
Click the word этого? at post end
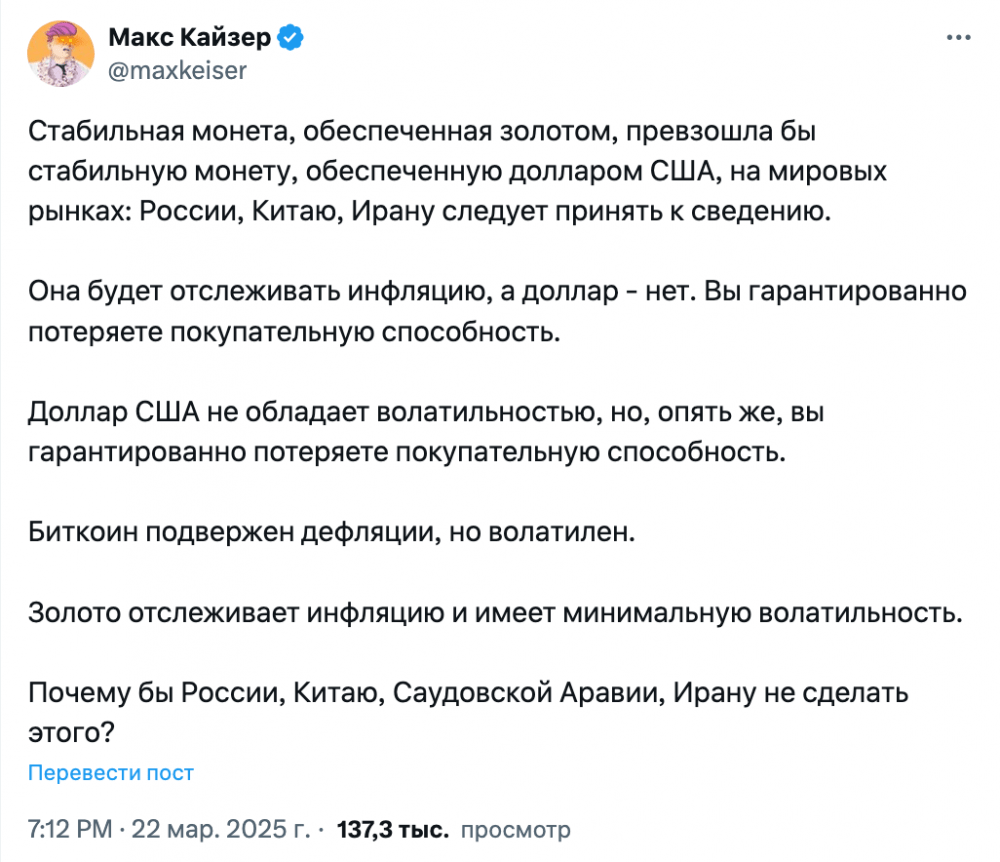tap(71, 733)
